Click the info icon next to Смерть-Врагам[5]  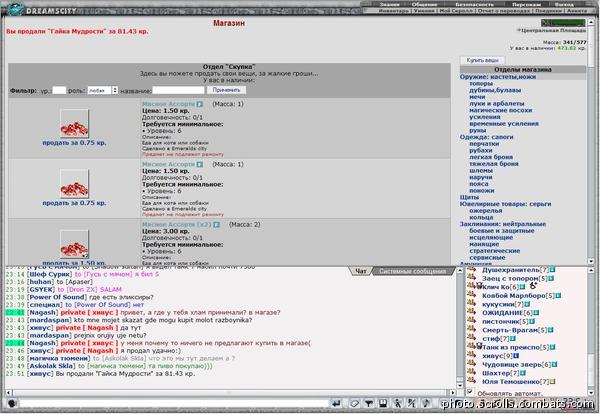click(x=550, y=330)
